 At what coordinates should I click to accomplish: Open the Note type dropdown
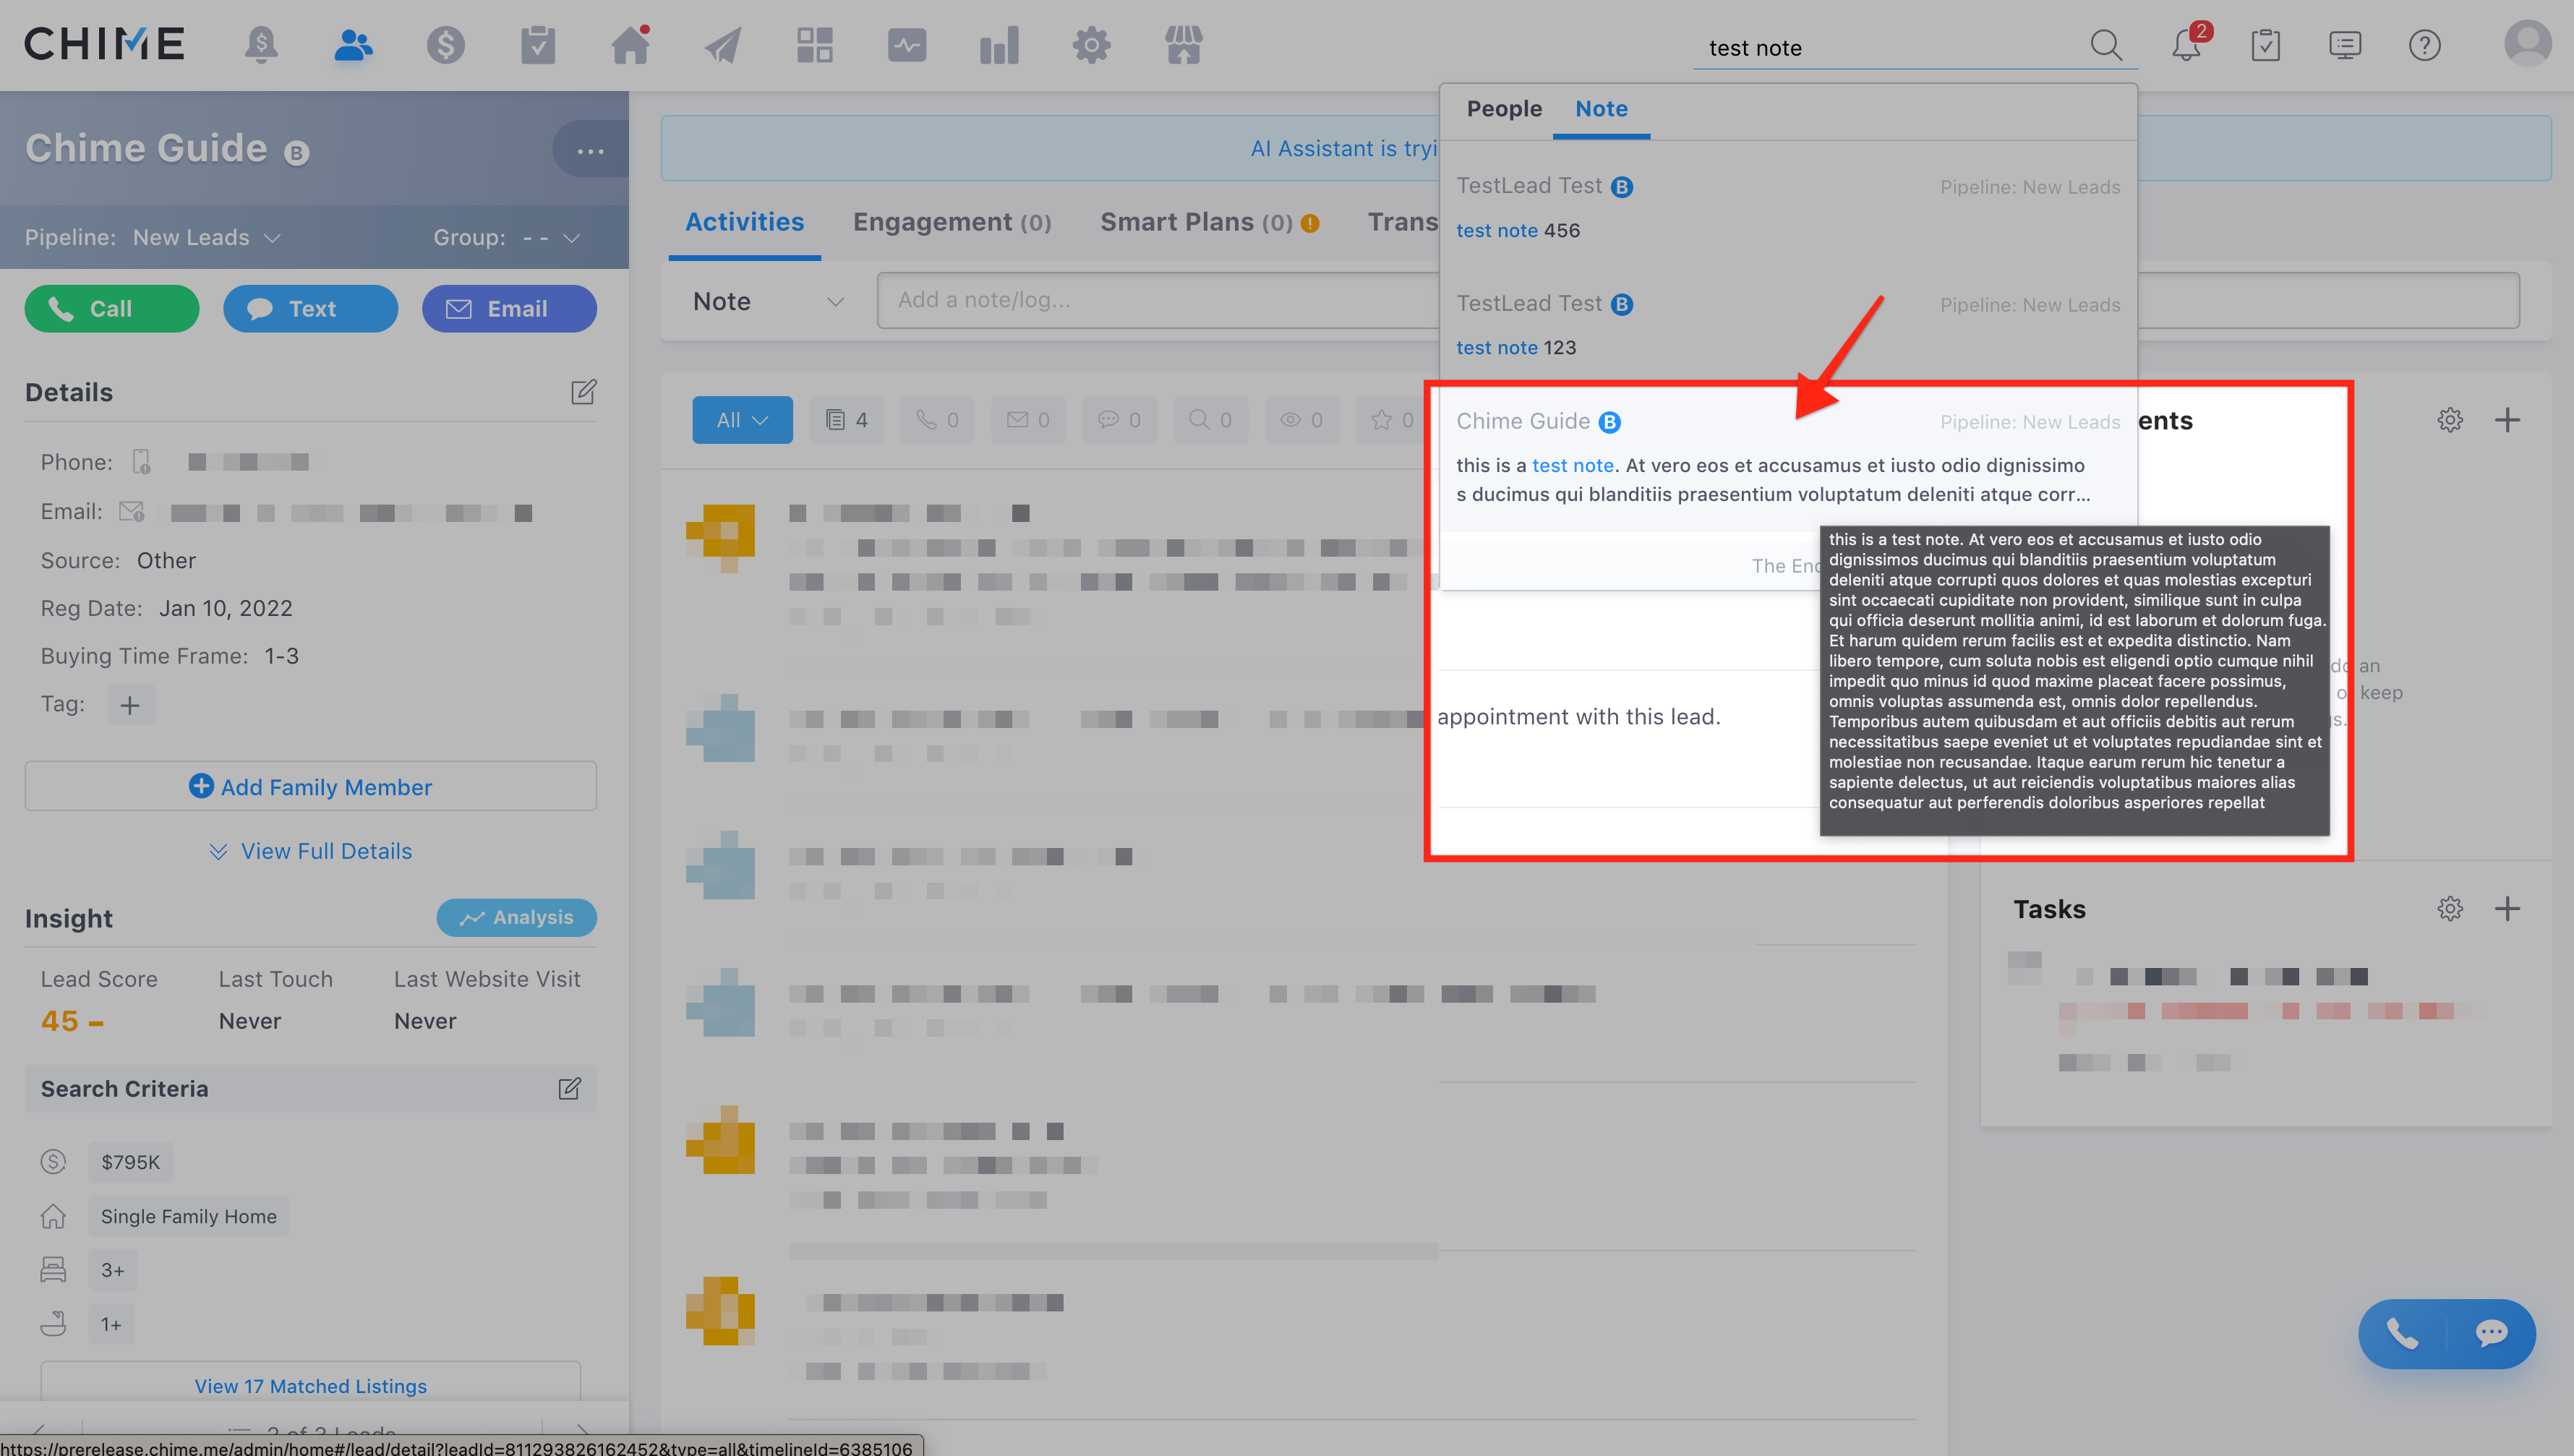click(768, 301)
